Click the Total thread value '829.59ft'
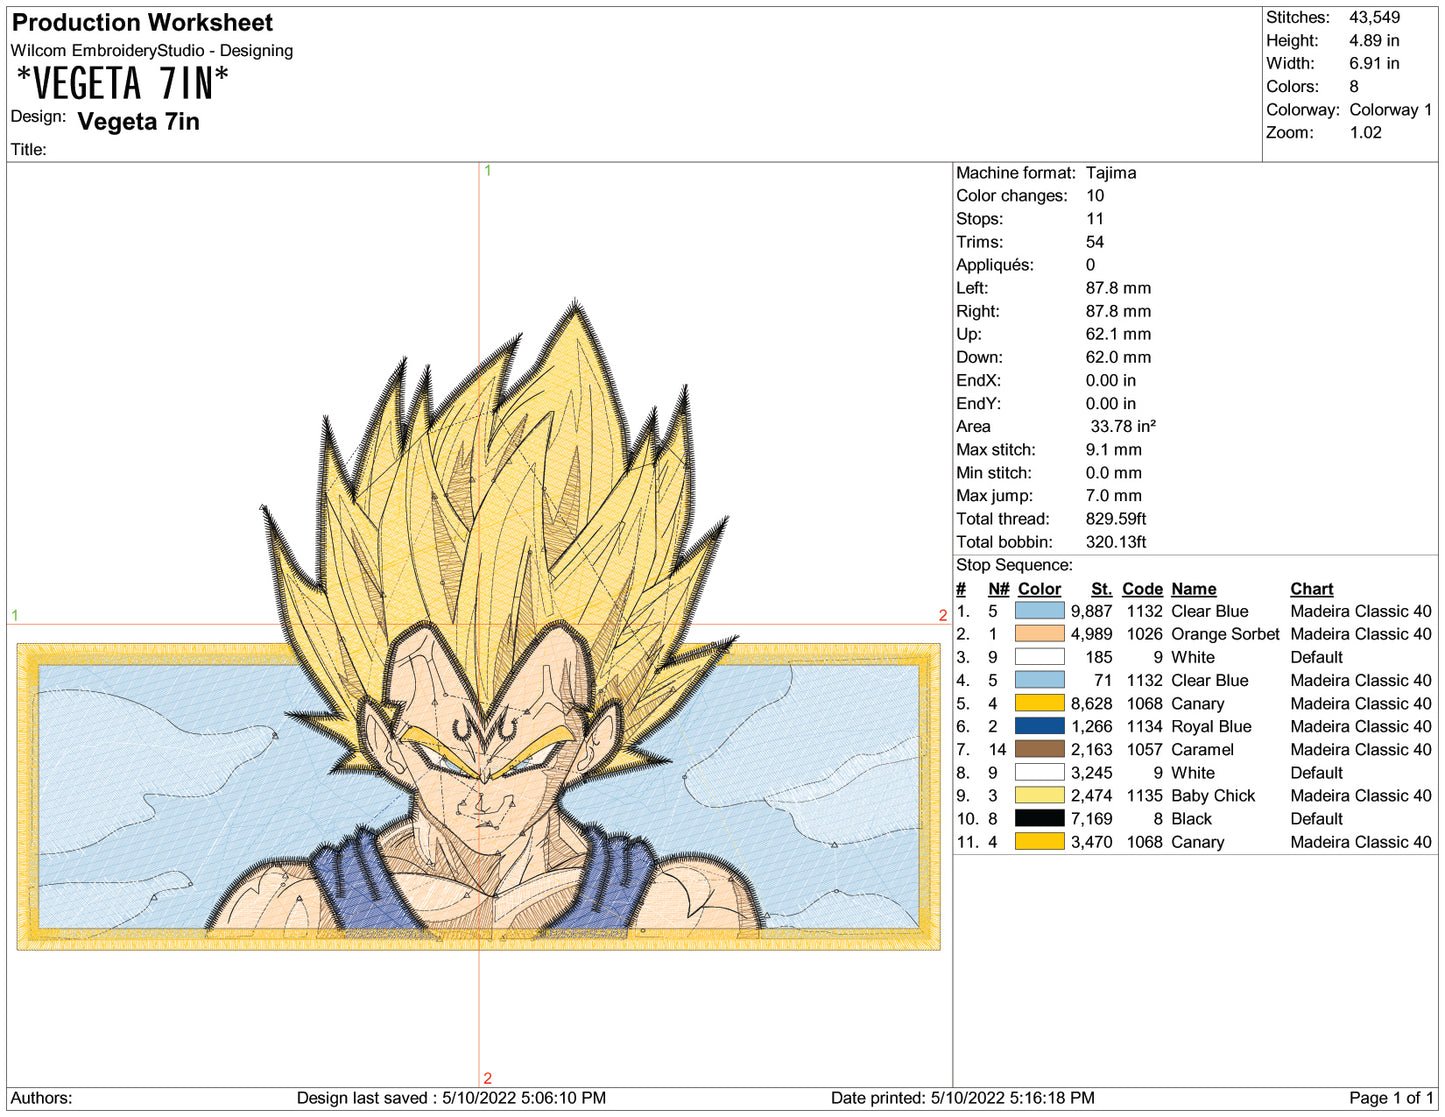The height and width of the screenshot is (1117, 1445). point(1116,519)
